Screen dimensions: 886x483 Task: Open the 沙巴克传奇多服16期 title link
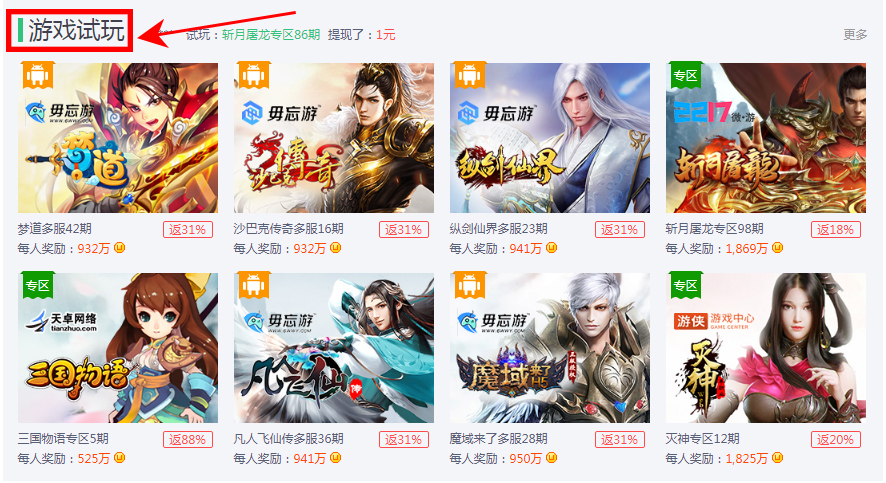coord(288,229)
